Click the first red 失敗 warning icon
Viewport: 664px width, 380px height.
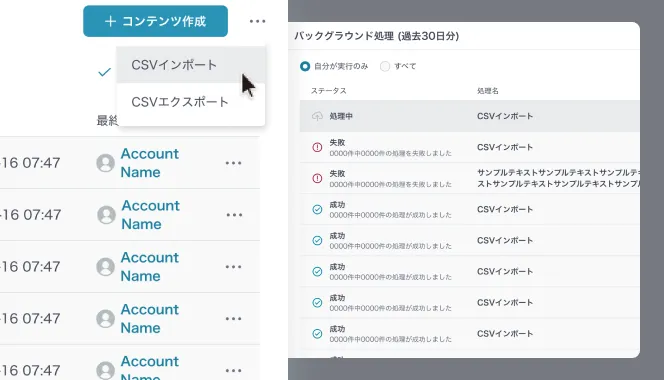click(x=317, y=147)
